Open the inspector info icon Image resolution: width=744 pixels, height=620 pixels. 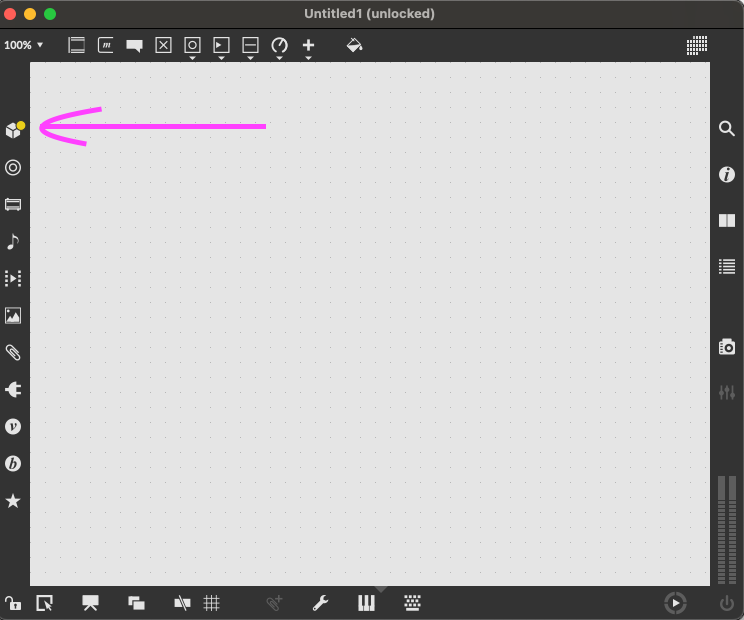[x=726, y=175]
